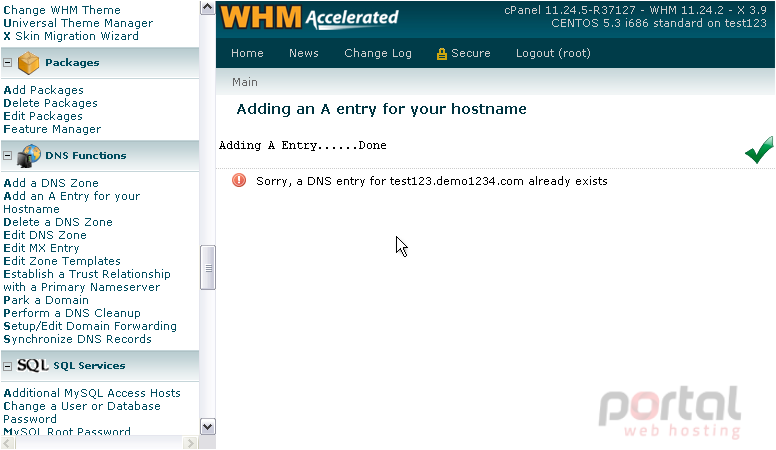Click the sidebar horizontal scroll right arrow

click(x=190, y=443)
